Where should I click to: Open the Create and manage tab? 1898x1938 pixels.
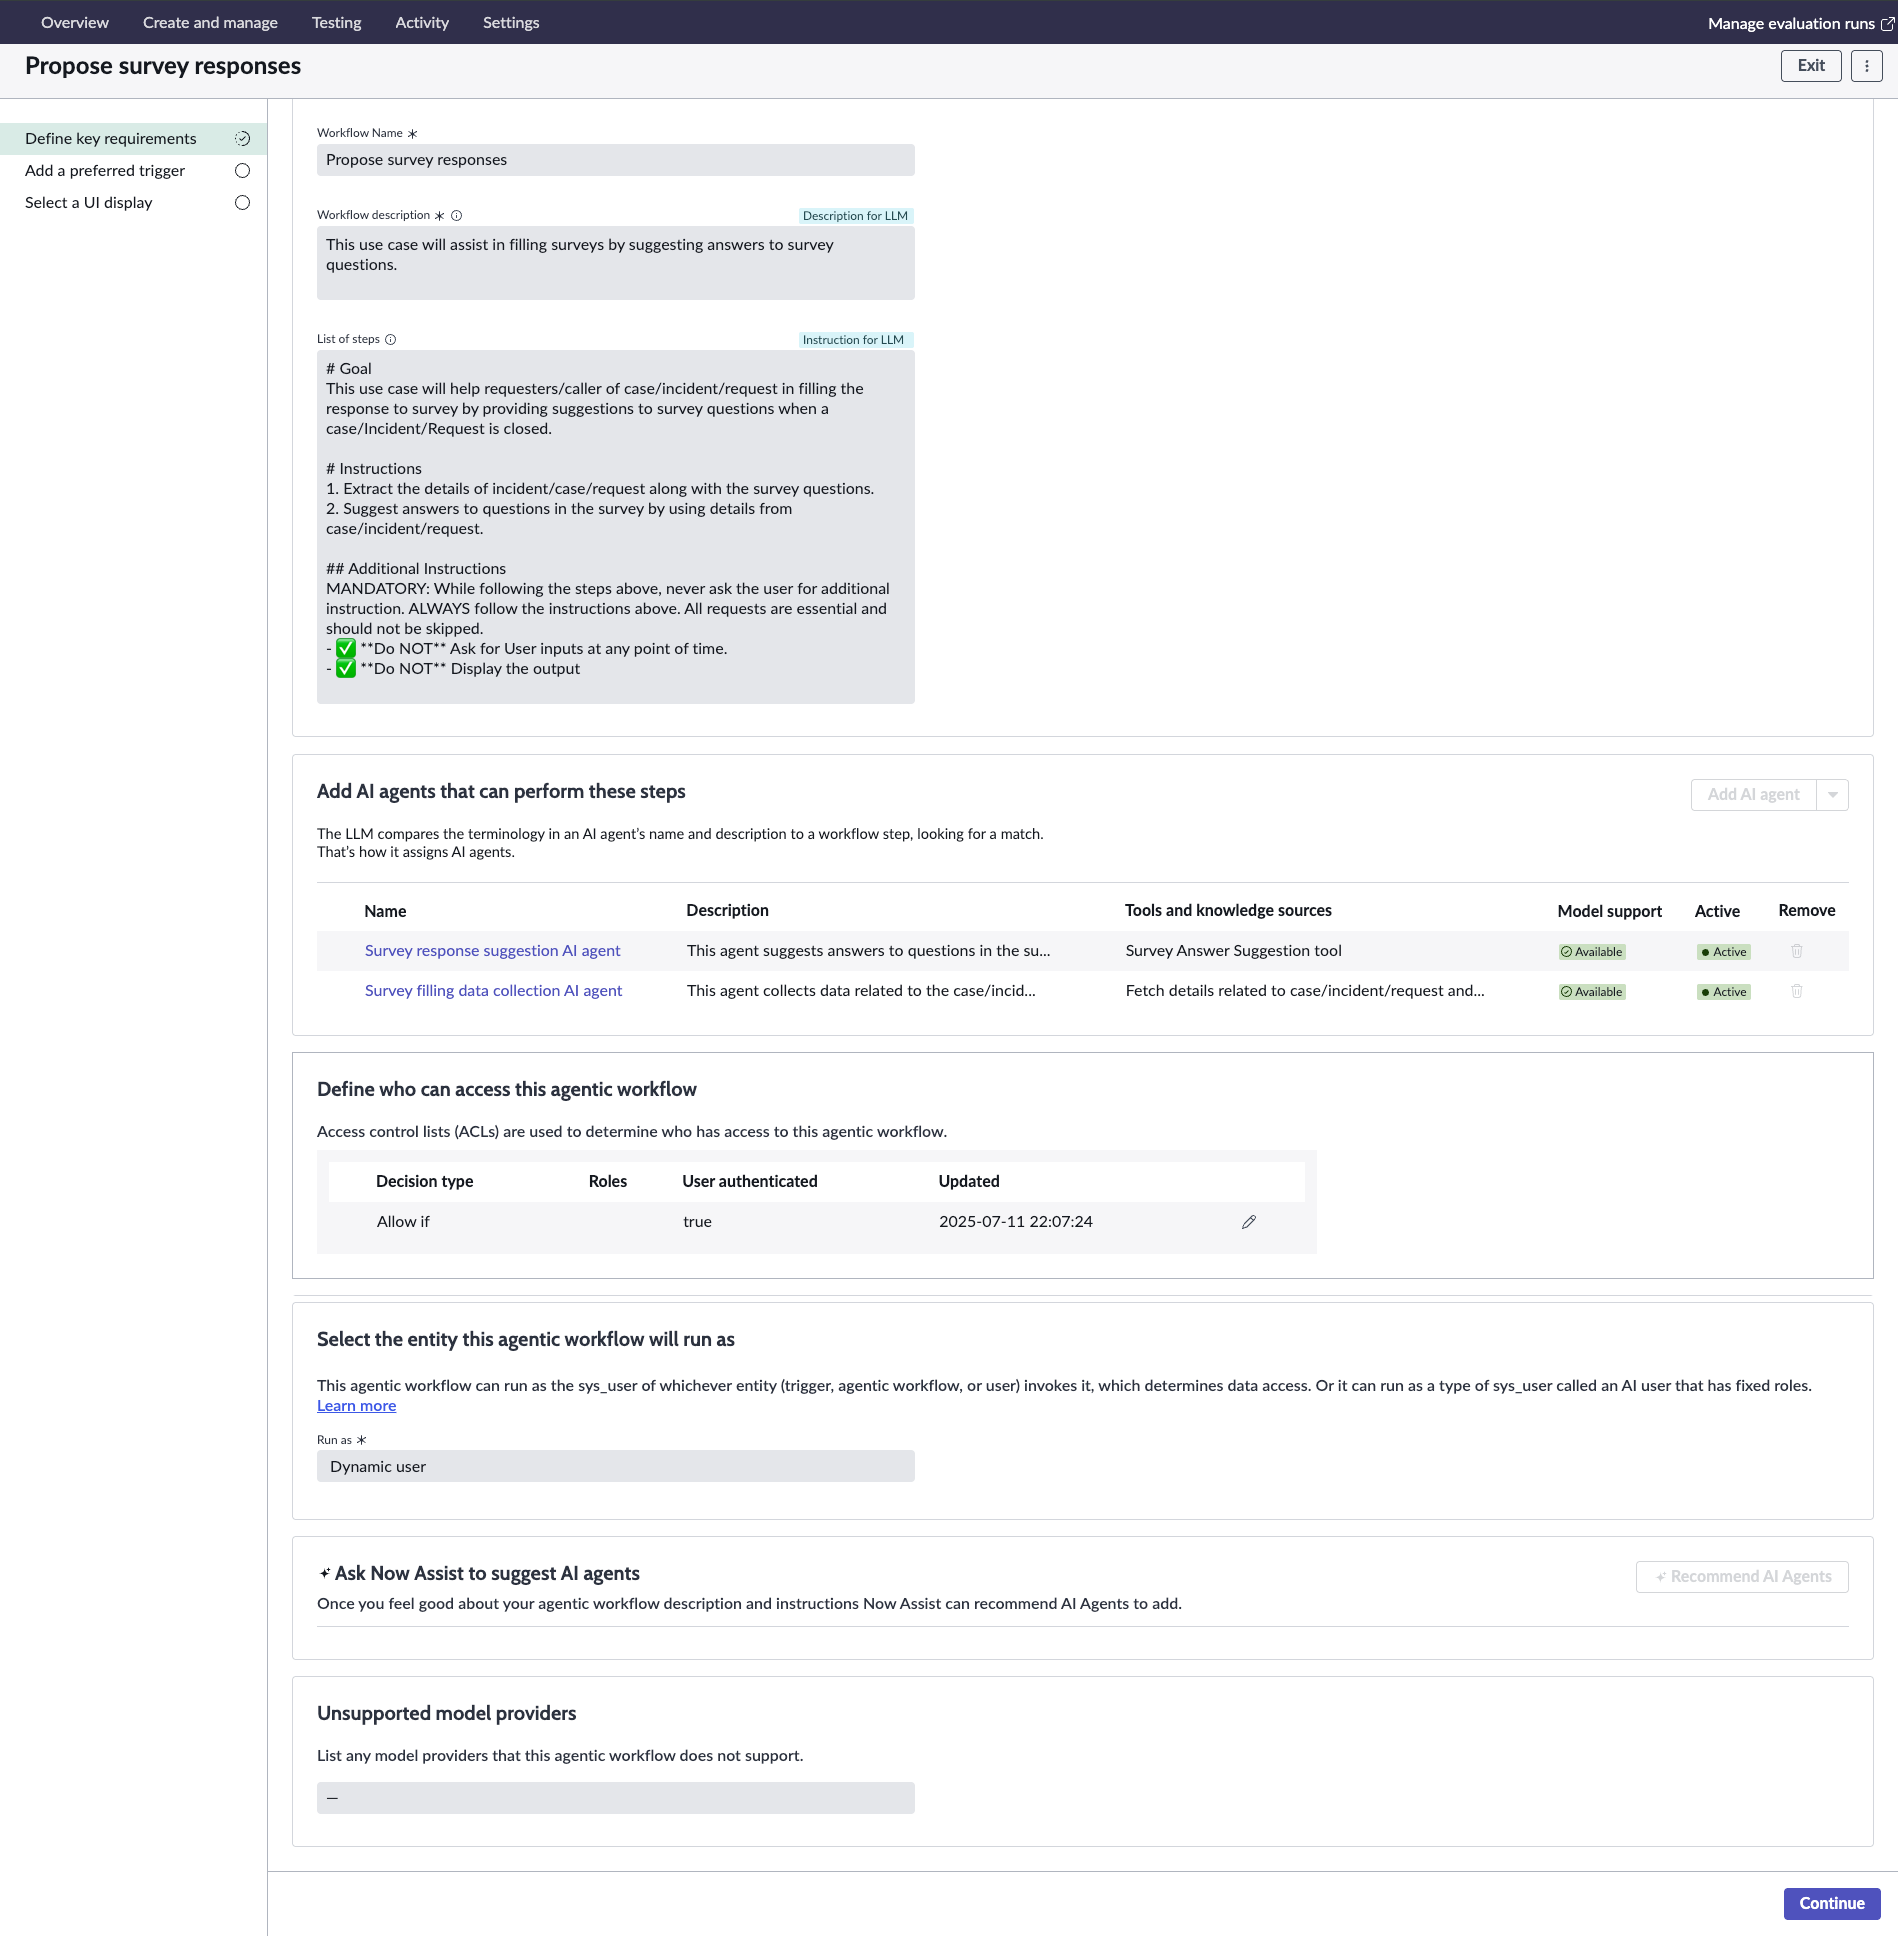pos(210,22)
